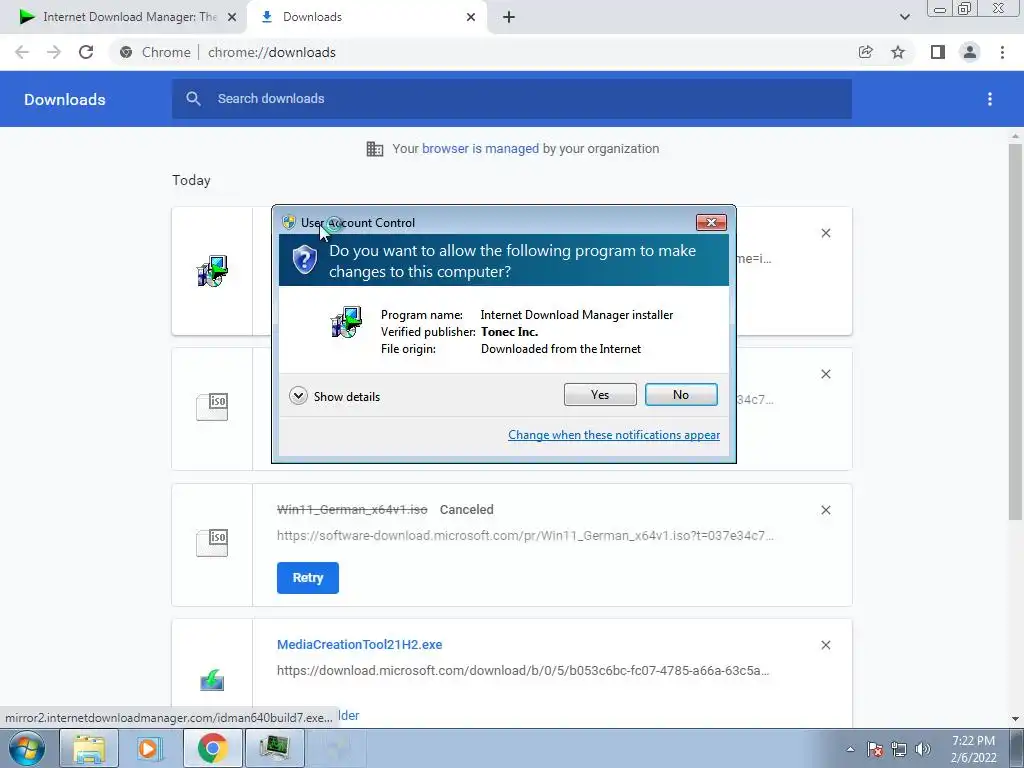Bookmark this page with star icon
This screenshot has width=1024, height=768.
(x=898, y=52)
